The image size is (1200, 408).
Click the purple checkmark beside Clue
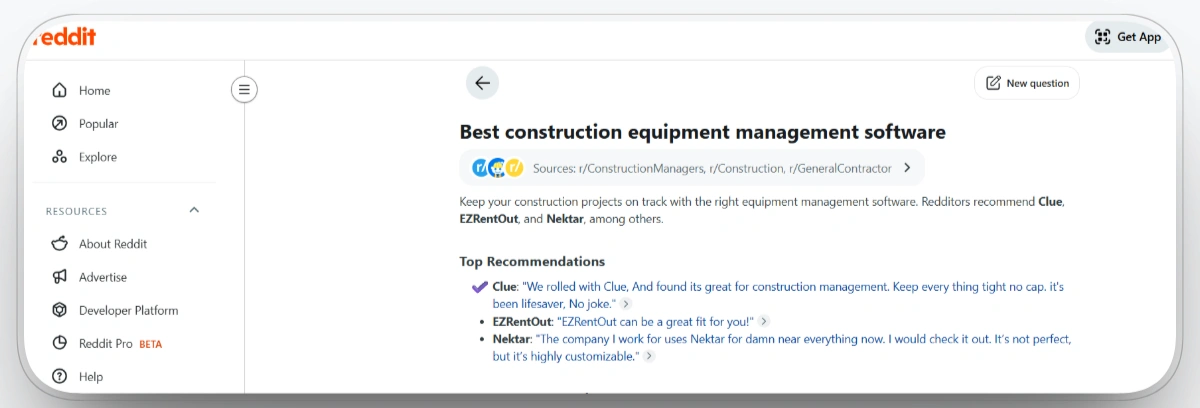[480, 287]
